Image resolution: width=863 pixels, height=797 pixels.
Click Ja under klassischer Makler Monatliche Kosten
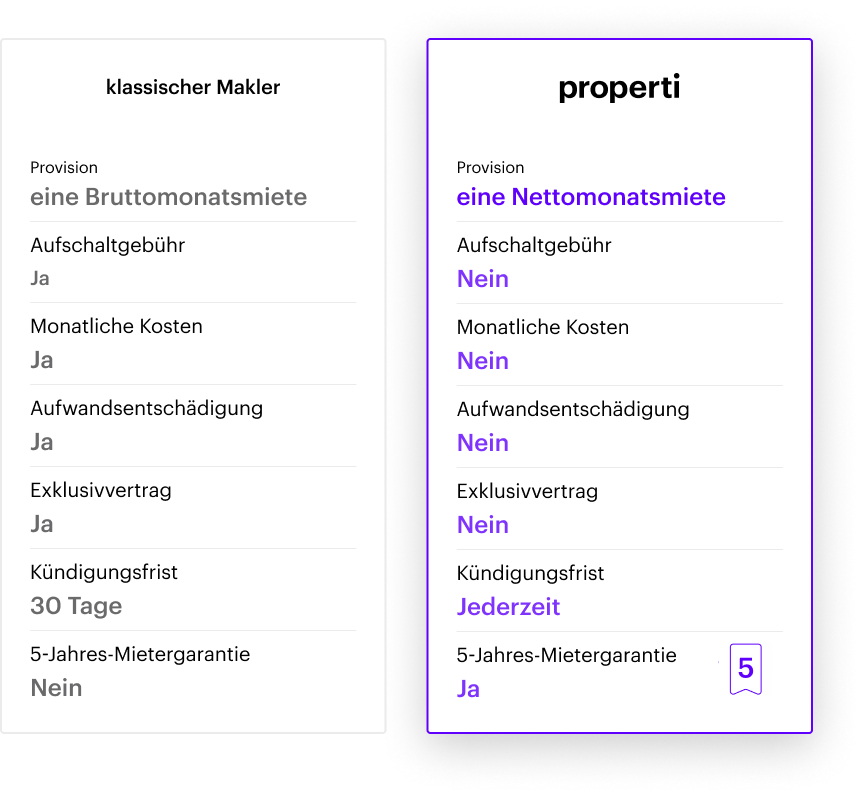pos(42,360)
